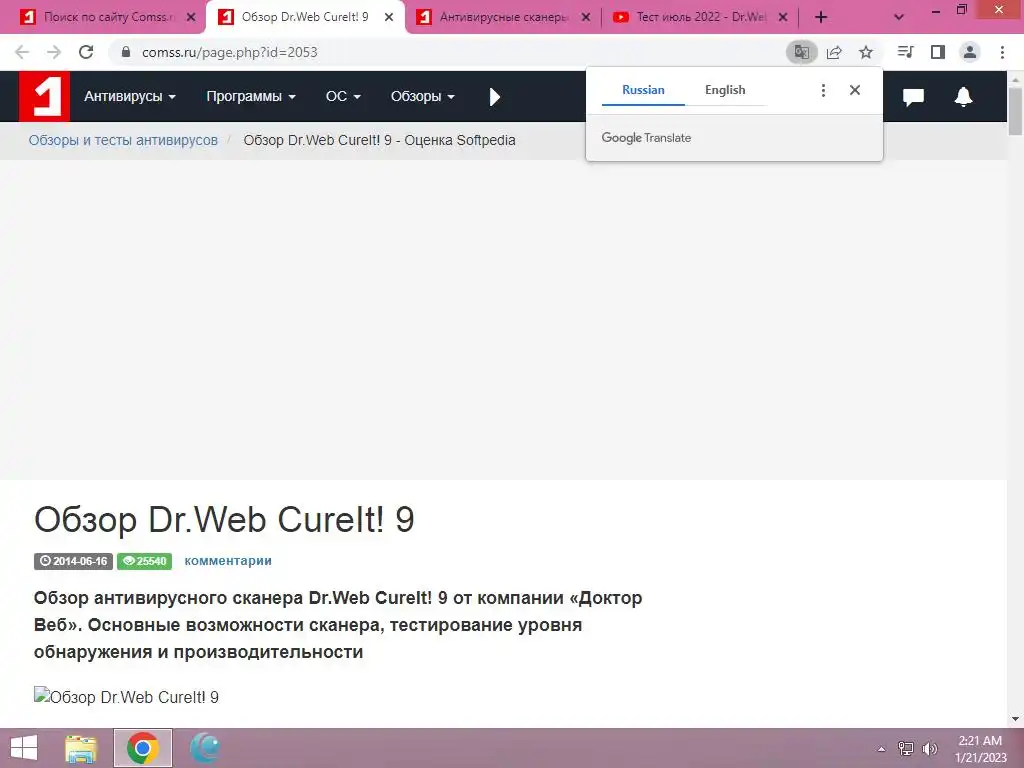Image resolution: width=1024 pixels, height=768 pixels.
Task: Open Windows Start menu
Action: (24, 748)
